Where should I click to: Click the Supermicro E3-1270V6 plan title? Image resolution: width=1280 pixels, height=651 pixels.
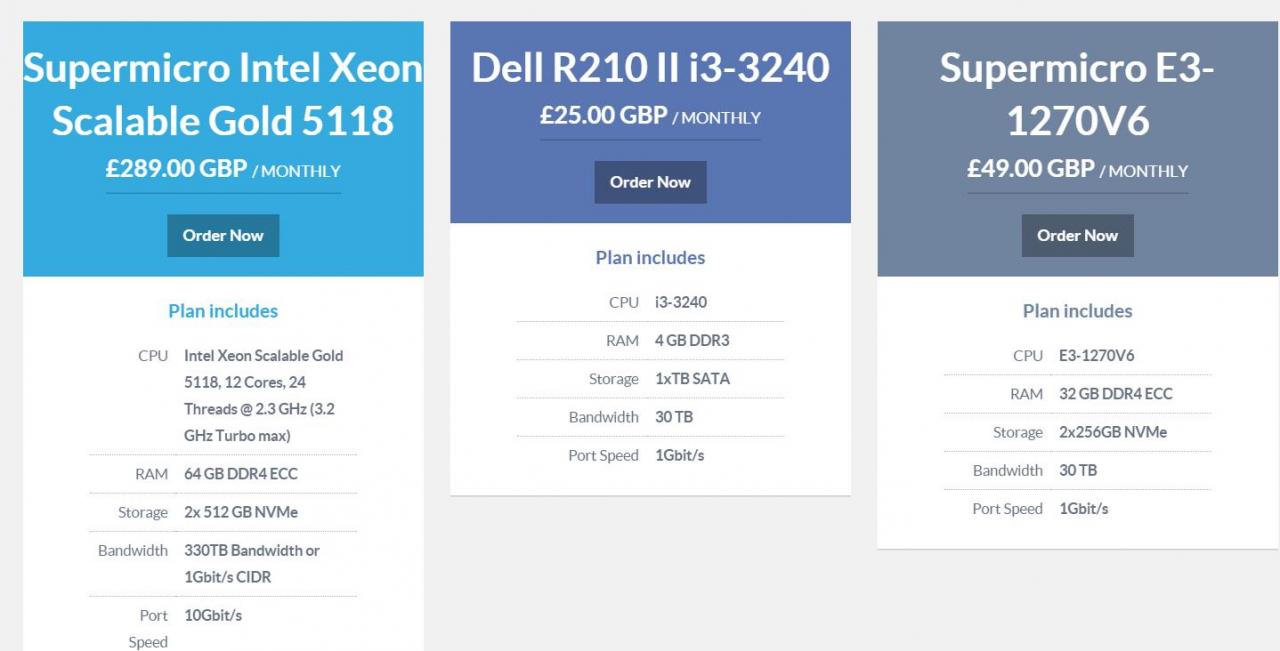(1077, 94)
